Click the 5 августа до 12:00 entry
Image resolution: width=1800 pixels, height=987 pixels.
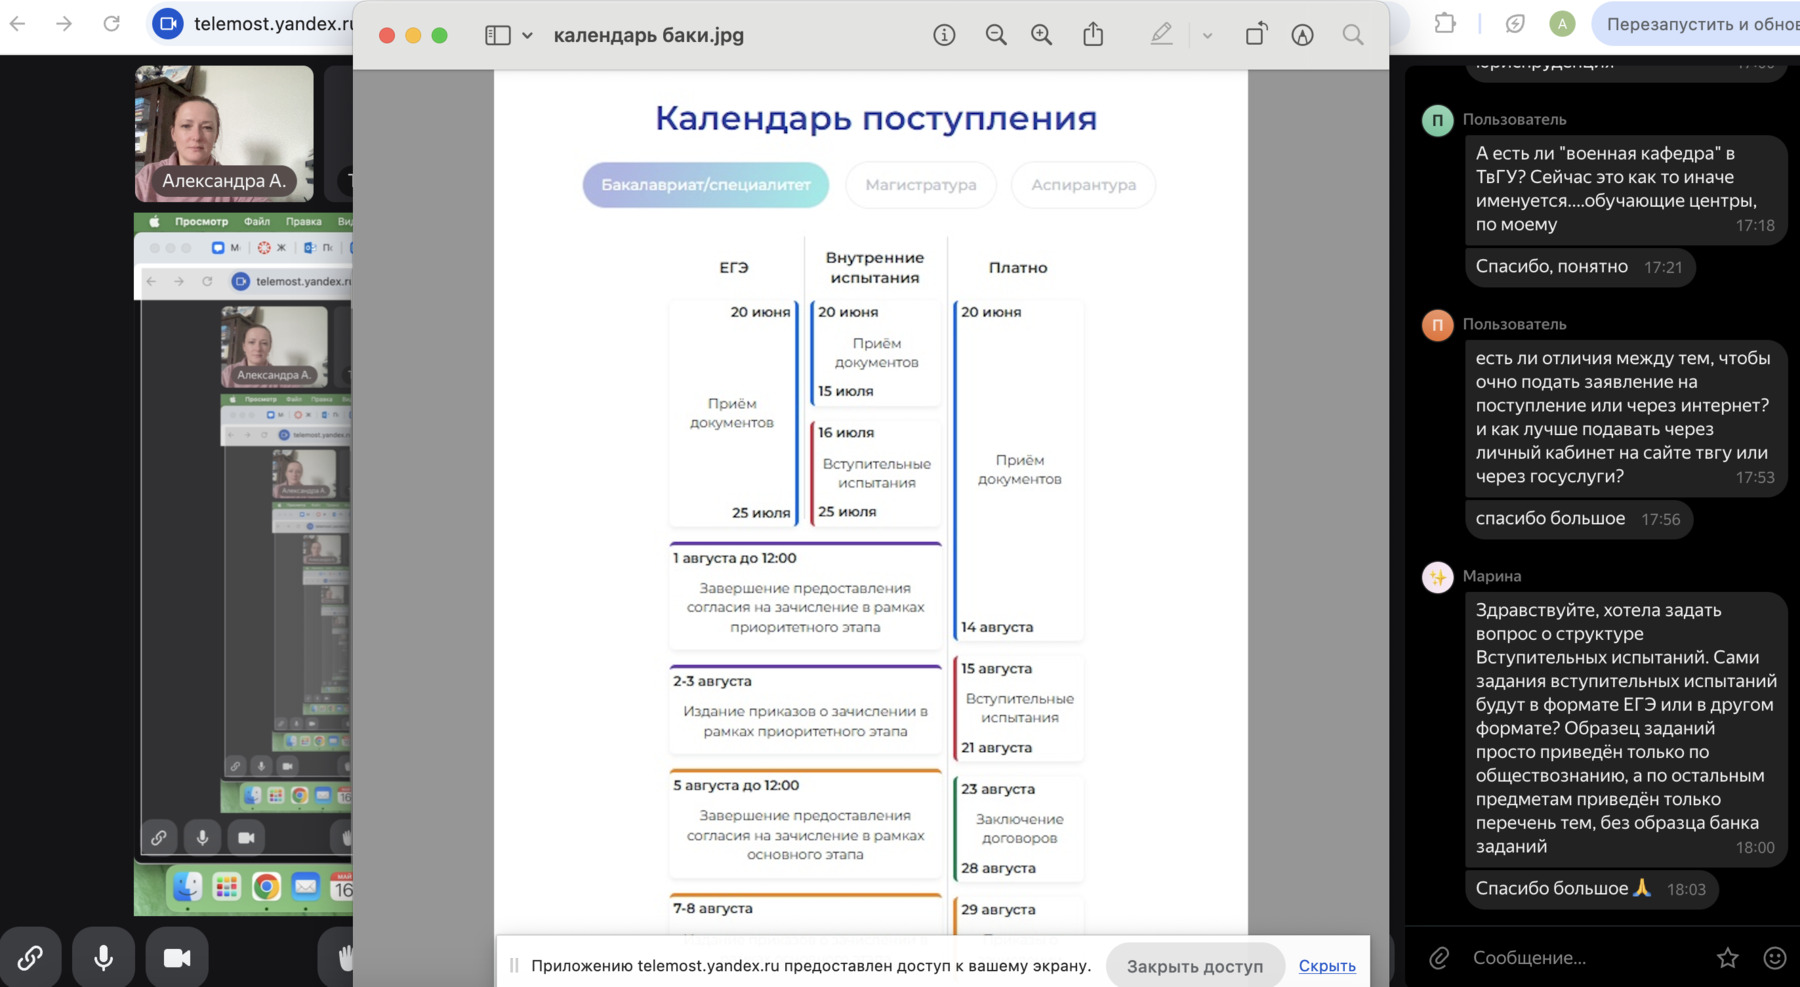(x=805, y=822)
